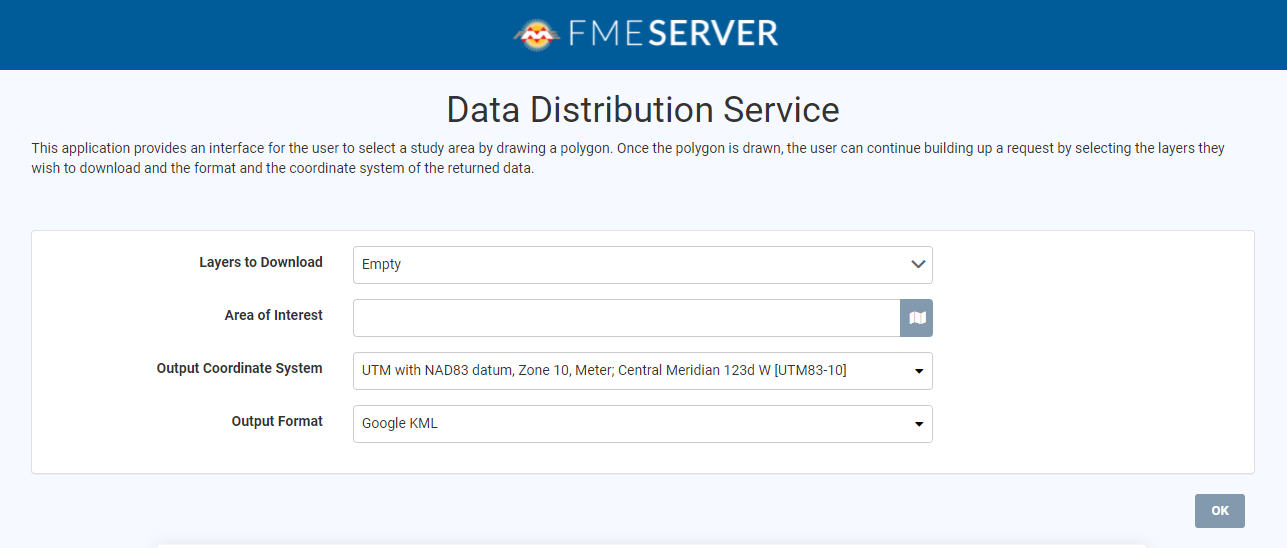1287x548 pixels.
Task: Select the Google KML format value
Action: (400, 424)
